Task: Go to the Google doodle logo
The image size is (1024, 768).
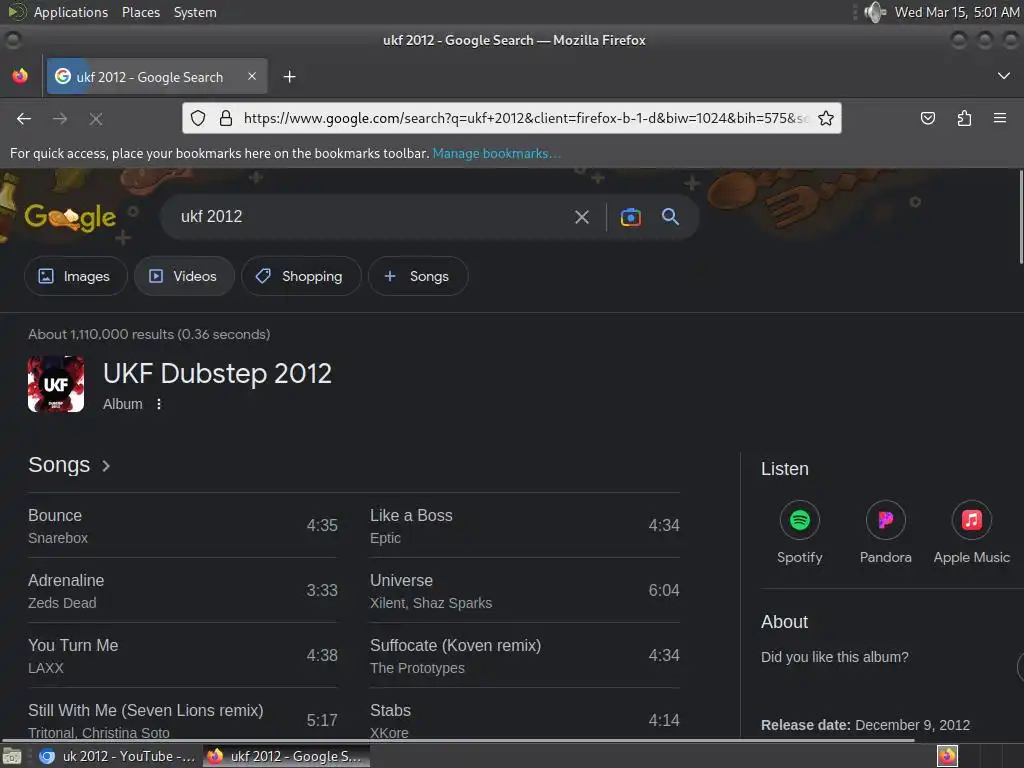Action: [70, 217]
